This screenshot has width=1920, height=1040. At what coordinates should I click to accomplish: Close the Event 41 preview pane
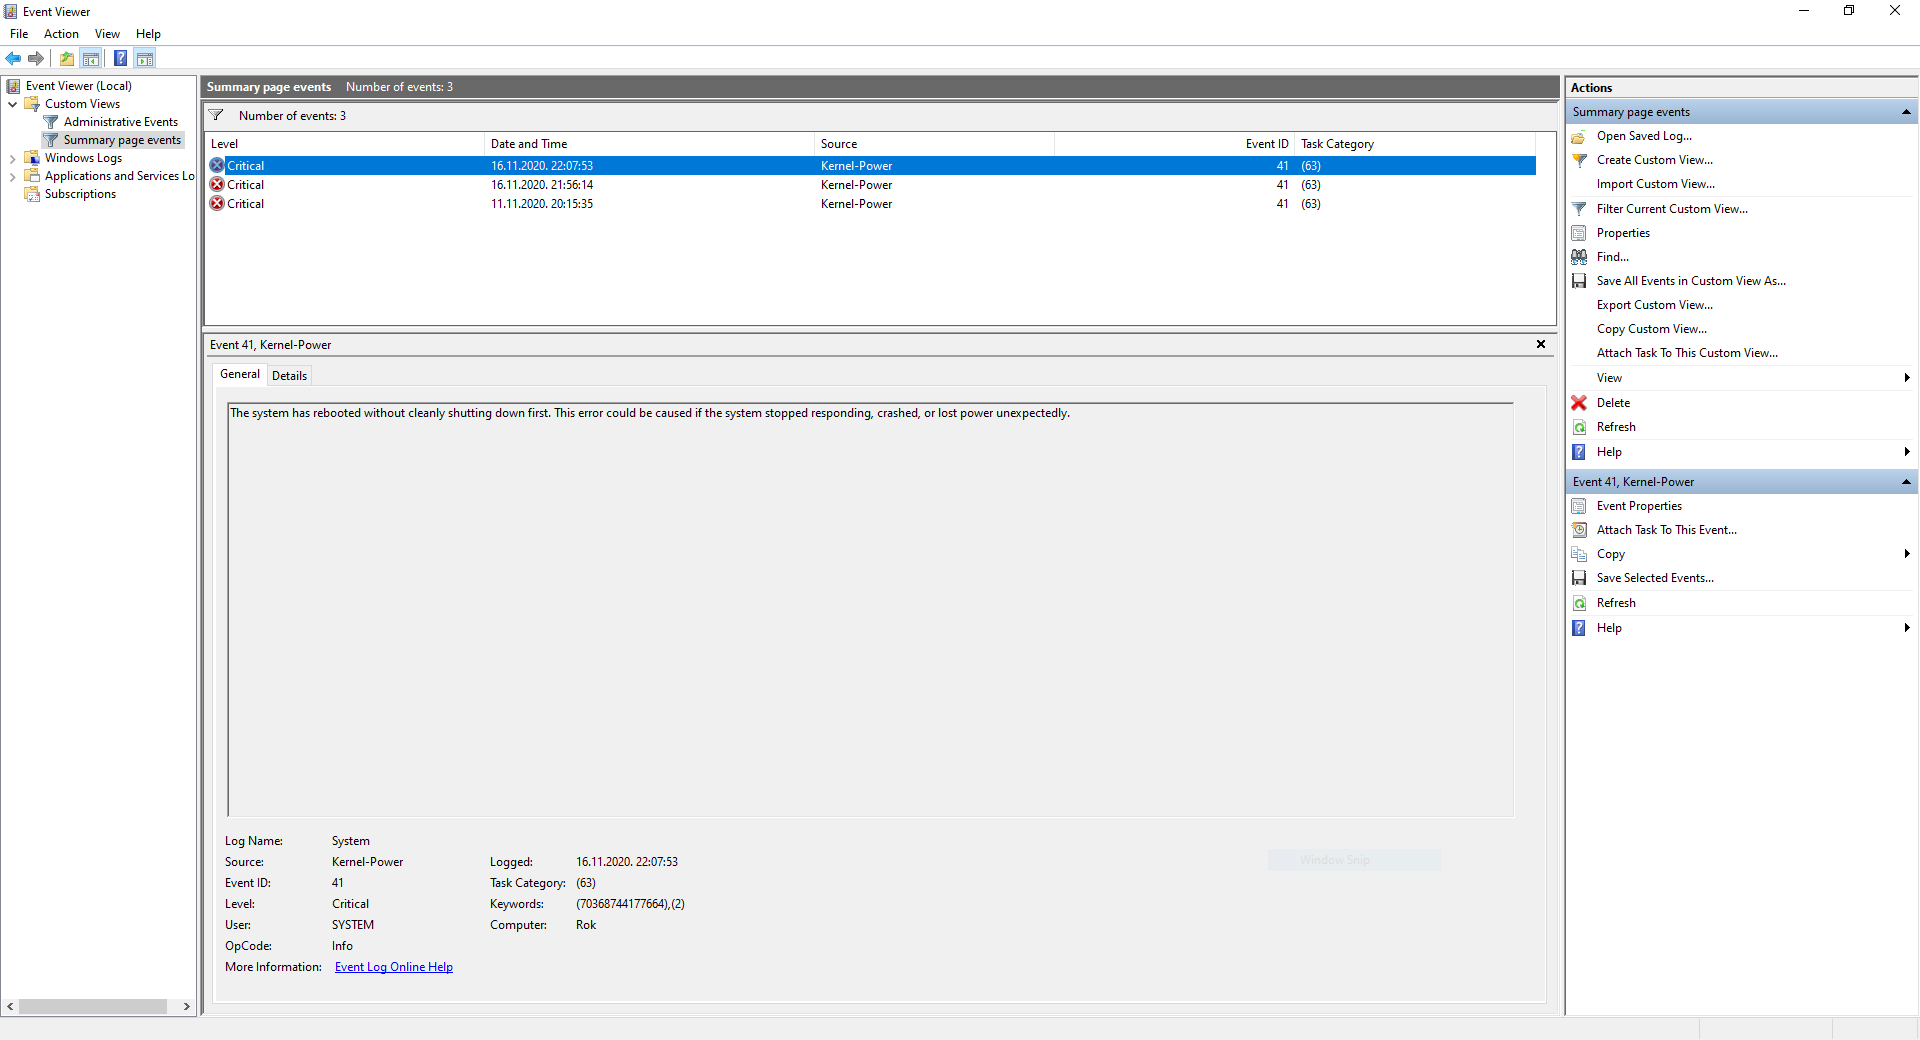pos(1541,344)
